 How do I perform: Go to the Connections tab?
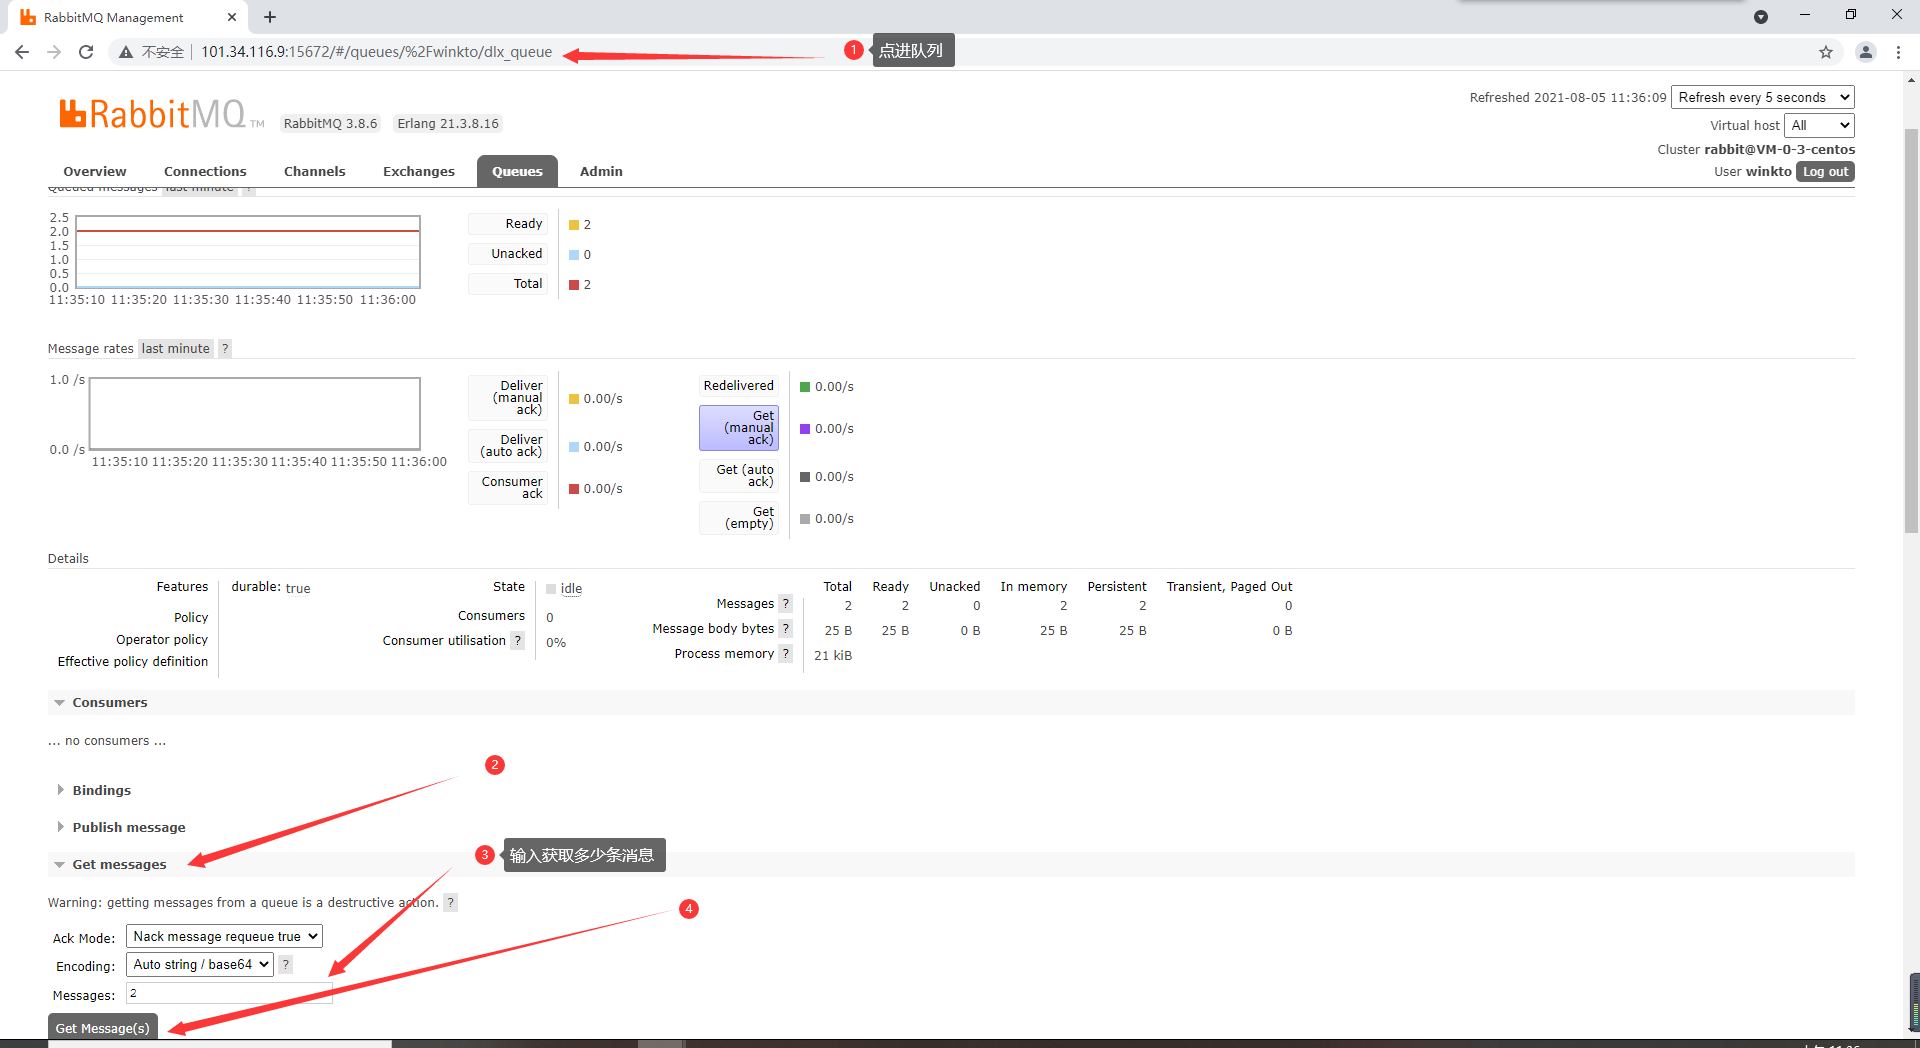pos(205,172)
